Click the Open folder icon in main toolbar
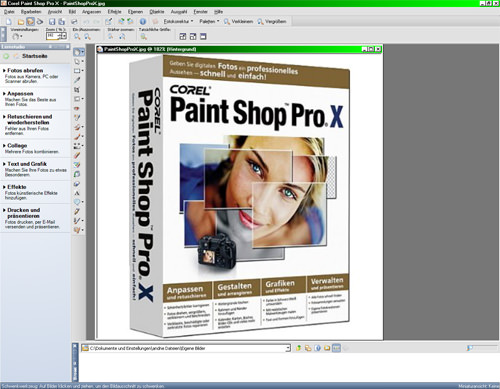500x389 pixels. click(21, 21)
